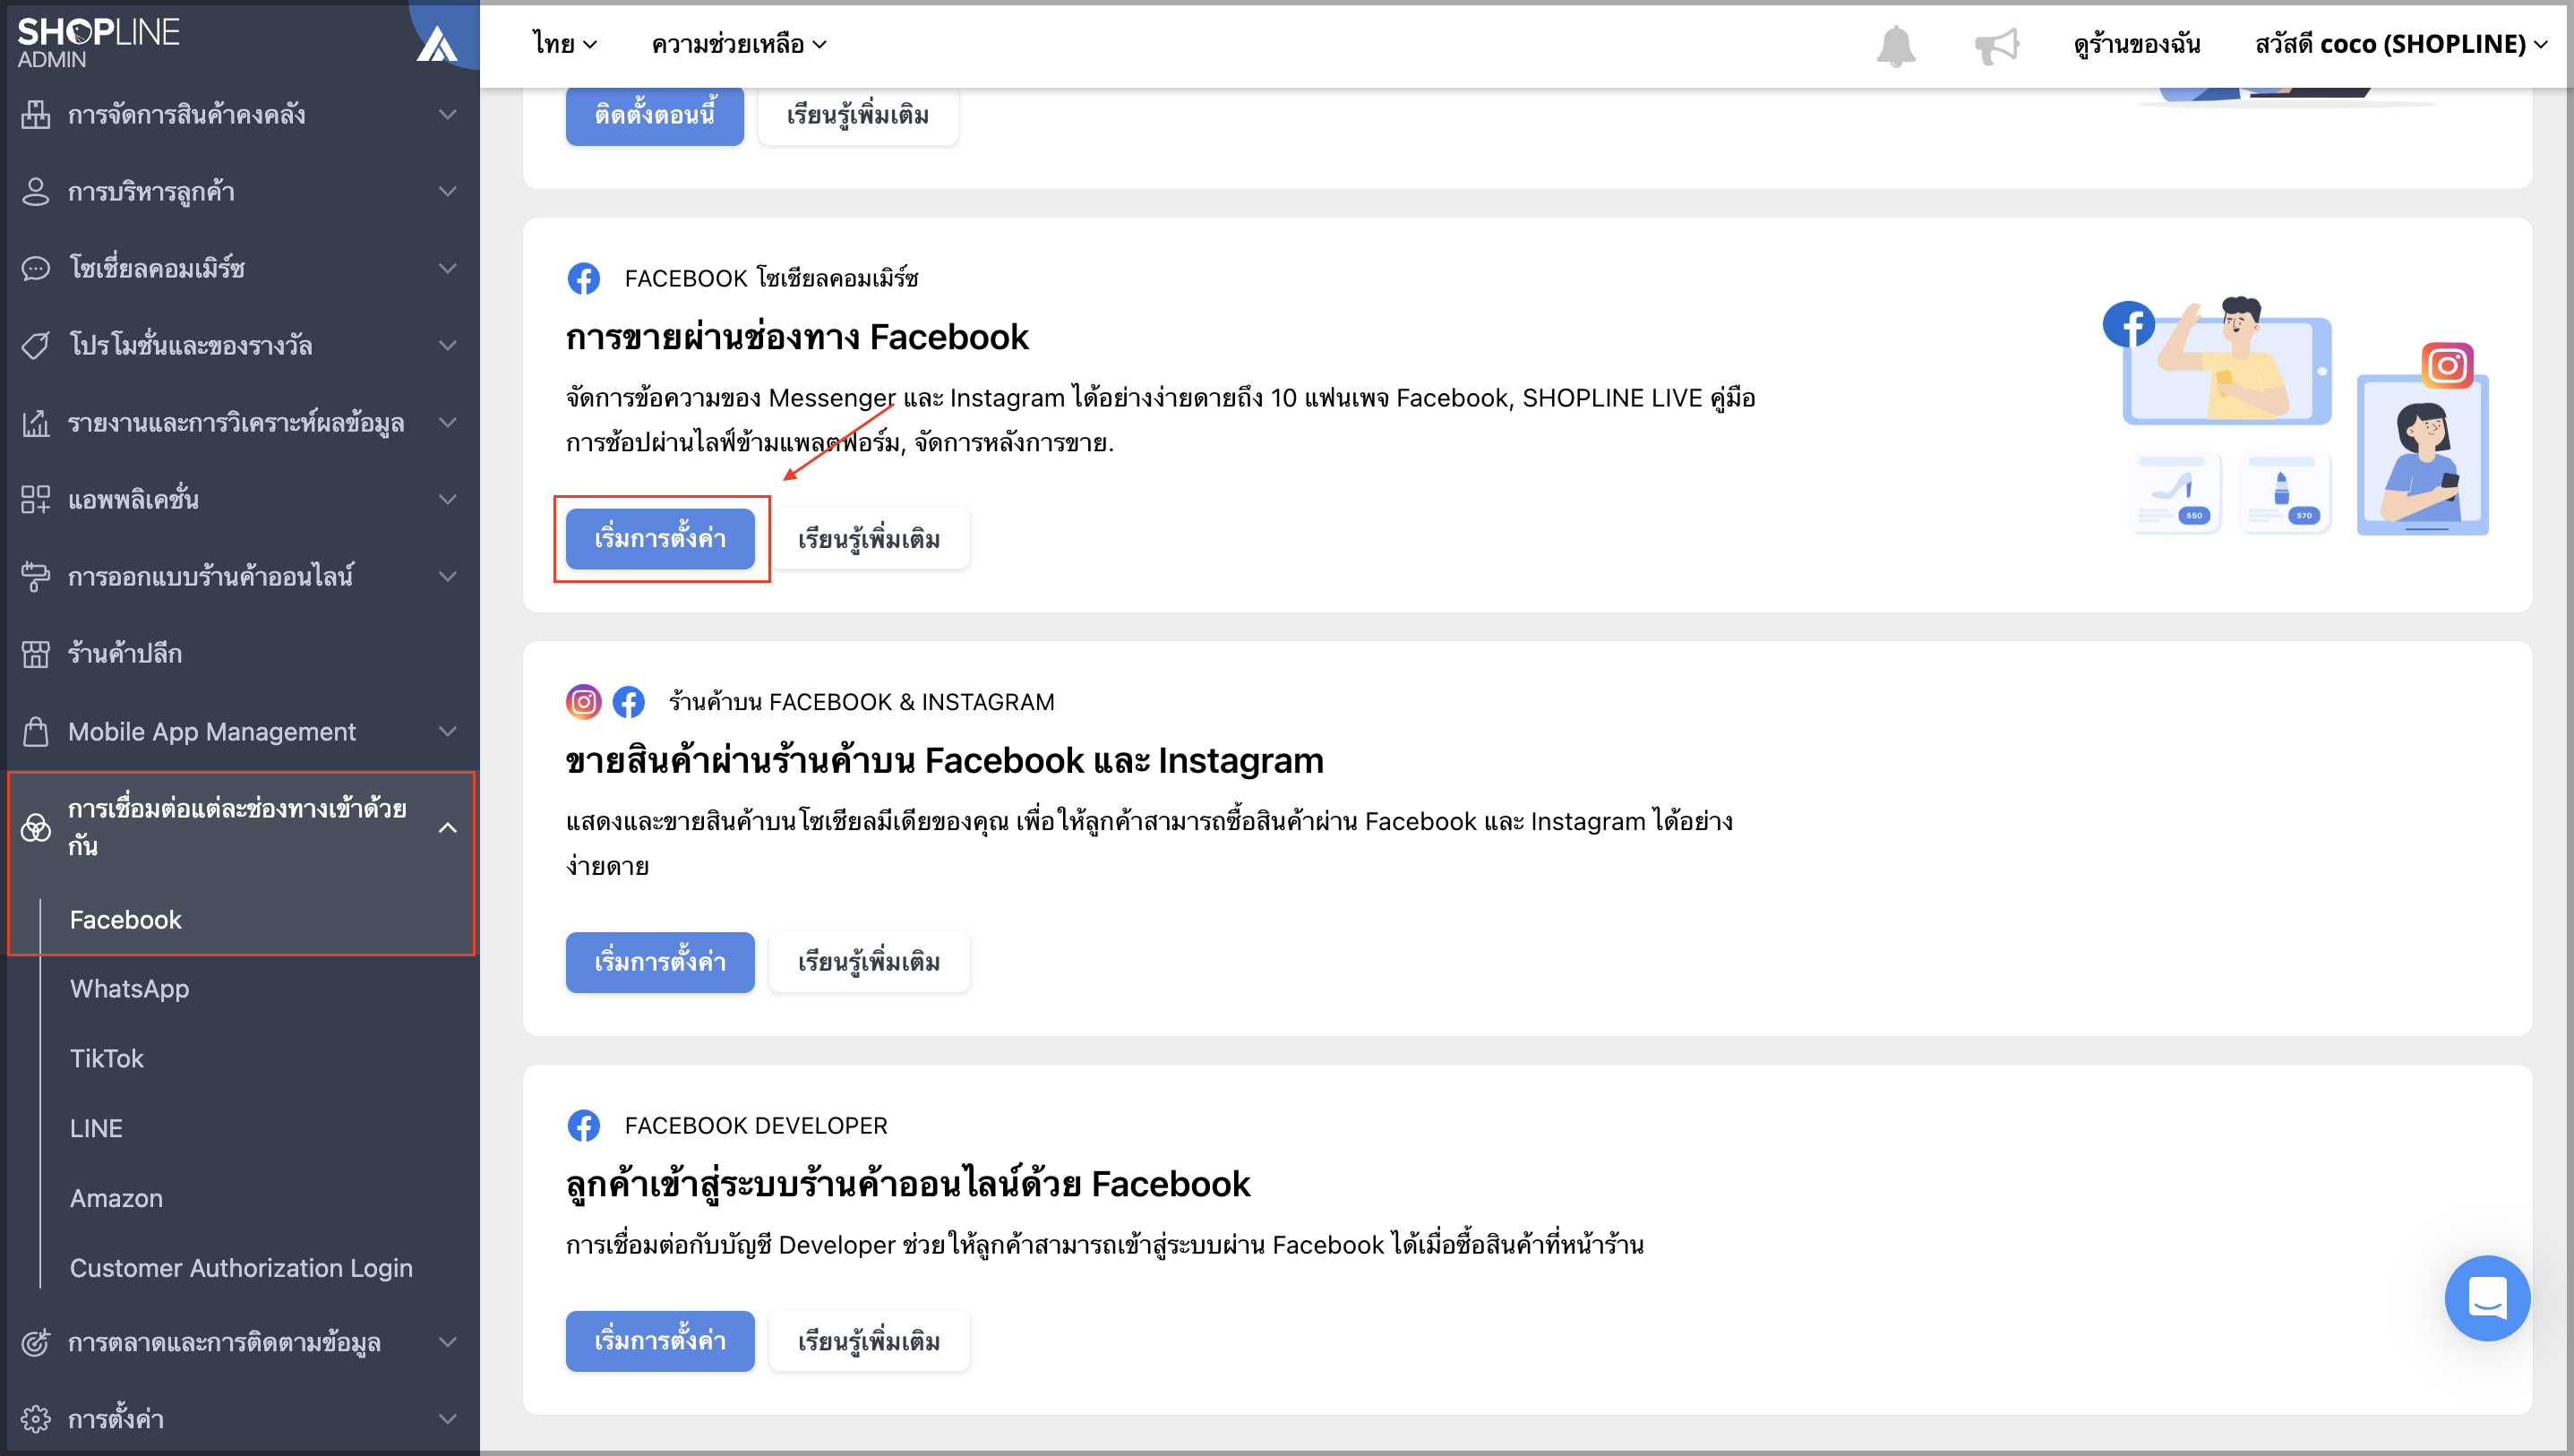This screenshot has width=2574, height=1456.
Task: Open the ไทย language dropdown
Action: click(564, 44)
